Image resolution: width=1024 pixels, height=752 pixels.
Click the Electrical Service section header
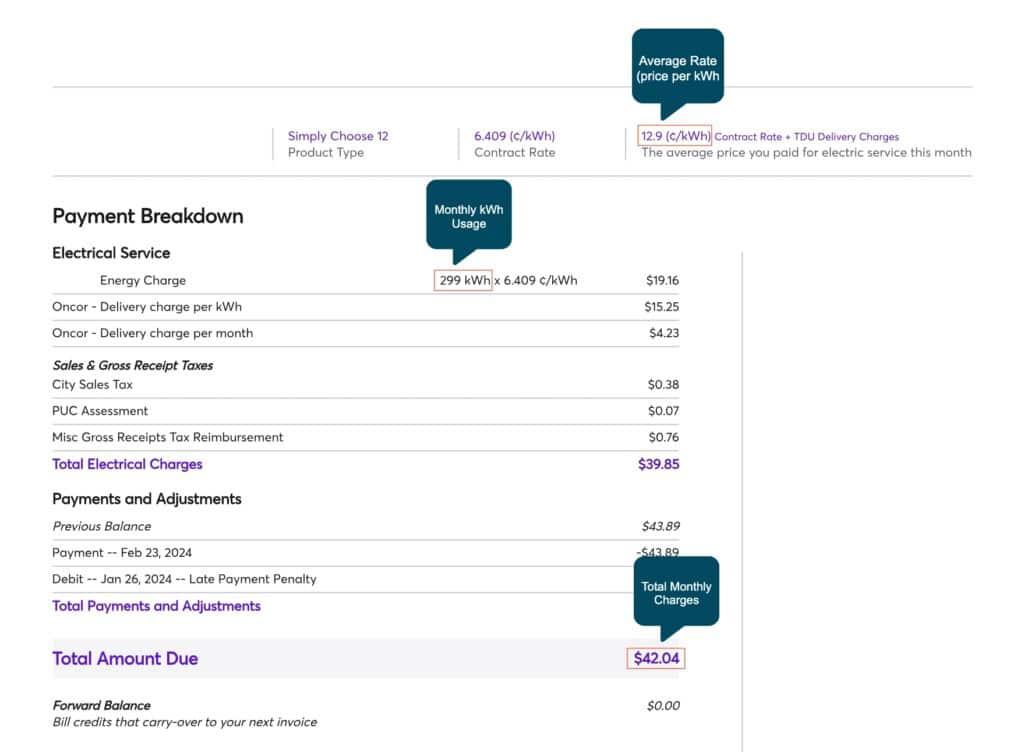tap(110, 253)
